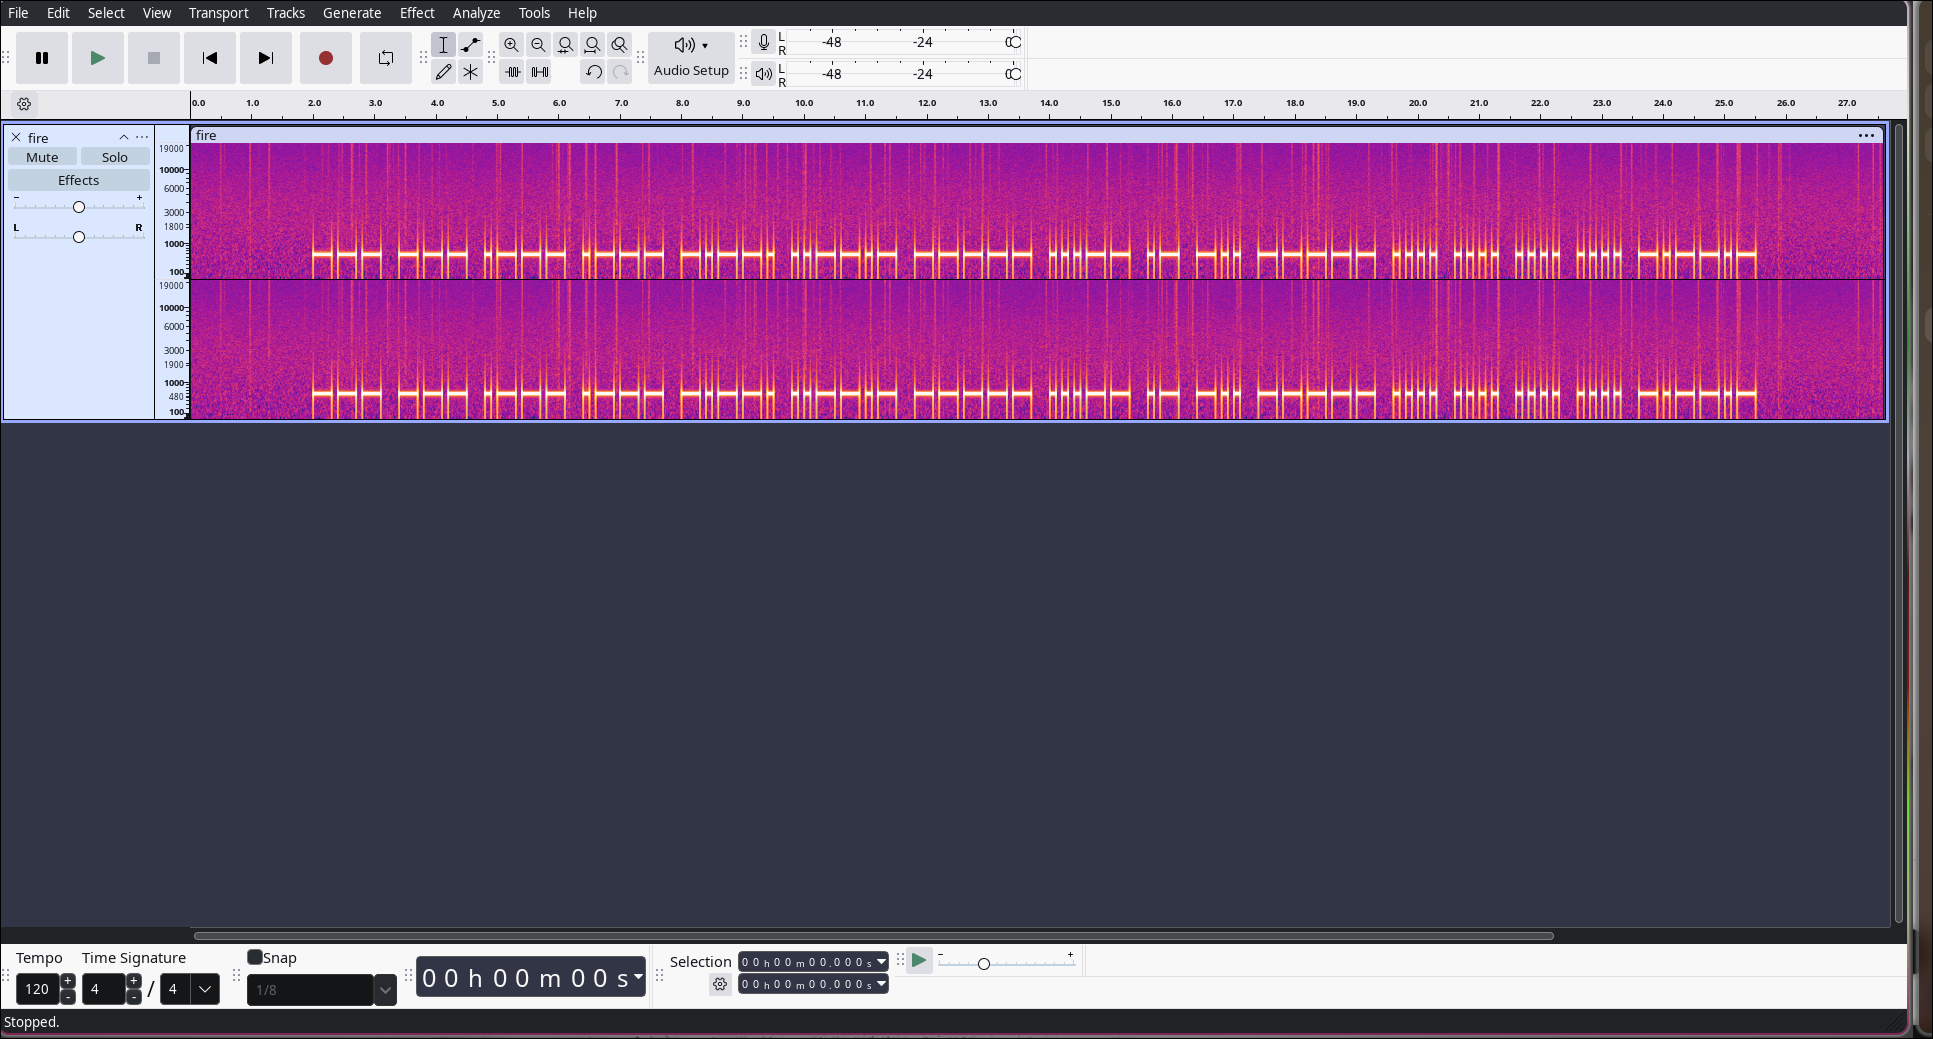The width and height of the screenshot is (1933, 1039).
Task: Click the fire track pan slider
Action: point(79,237)
